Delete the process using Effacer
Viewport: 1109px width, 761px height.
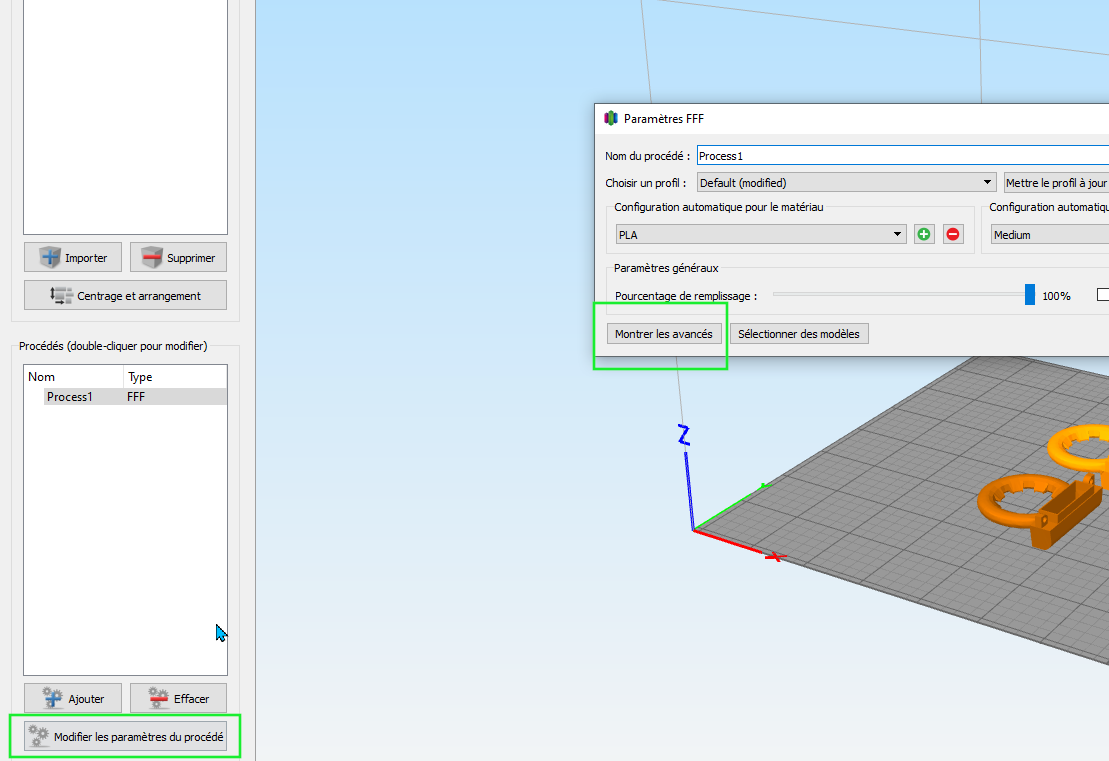[x=178, y=699]
